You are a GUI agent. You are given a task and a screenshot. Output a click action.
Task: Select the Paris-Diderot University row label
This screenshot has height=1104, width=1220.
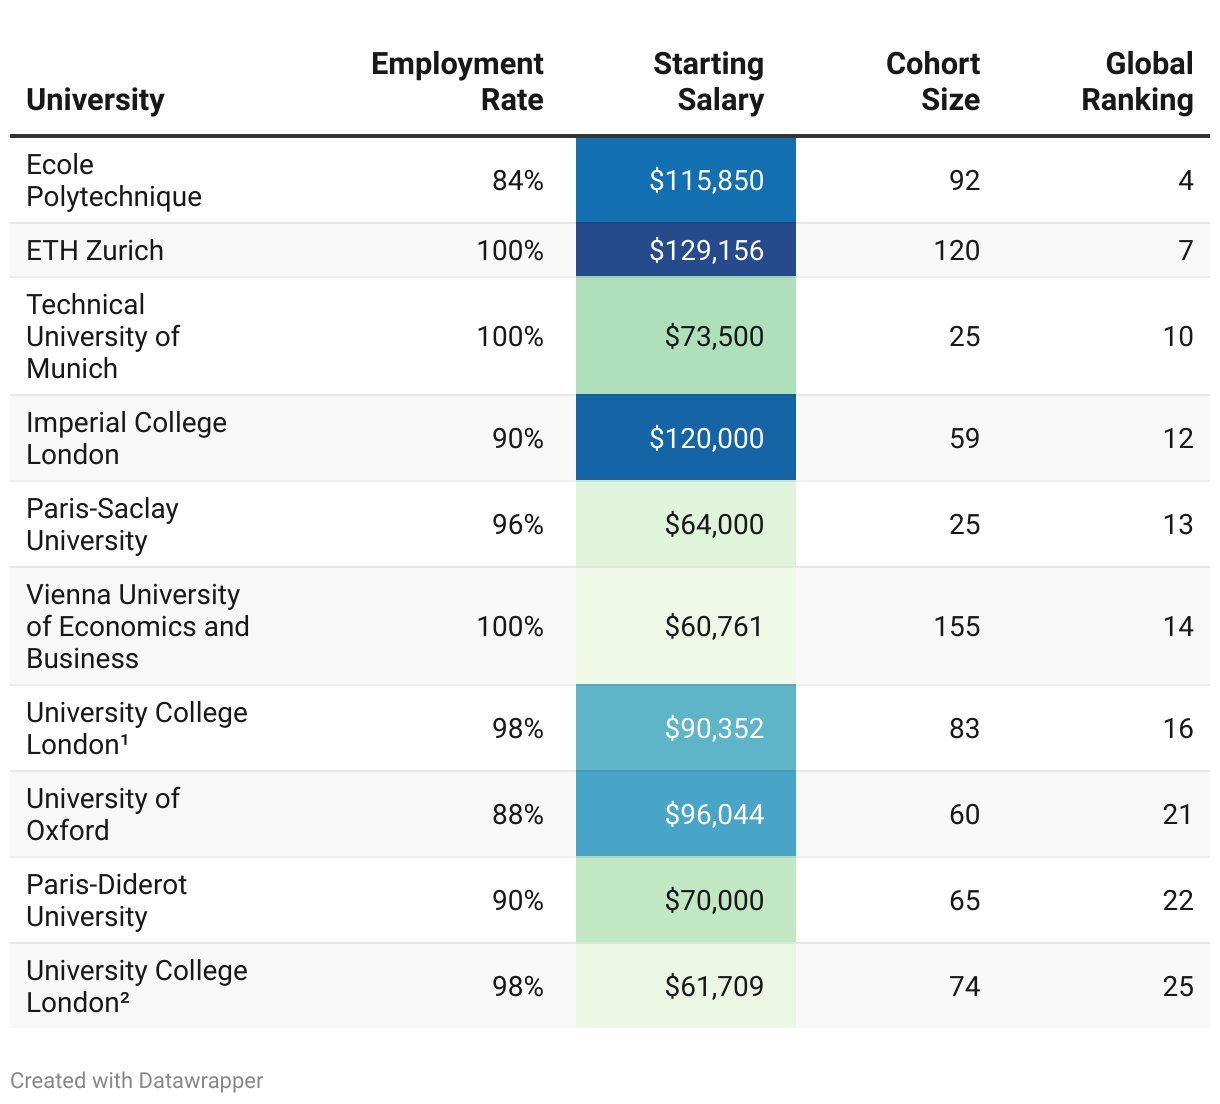click(x=106, y=900)
